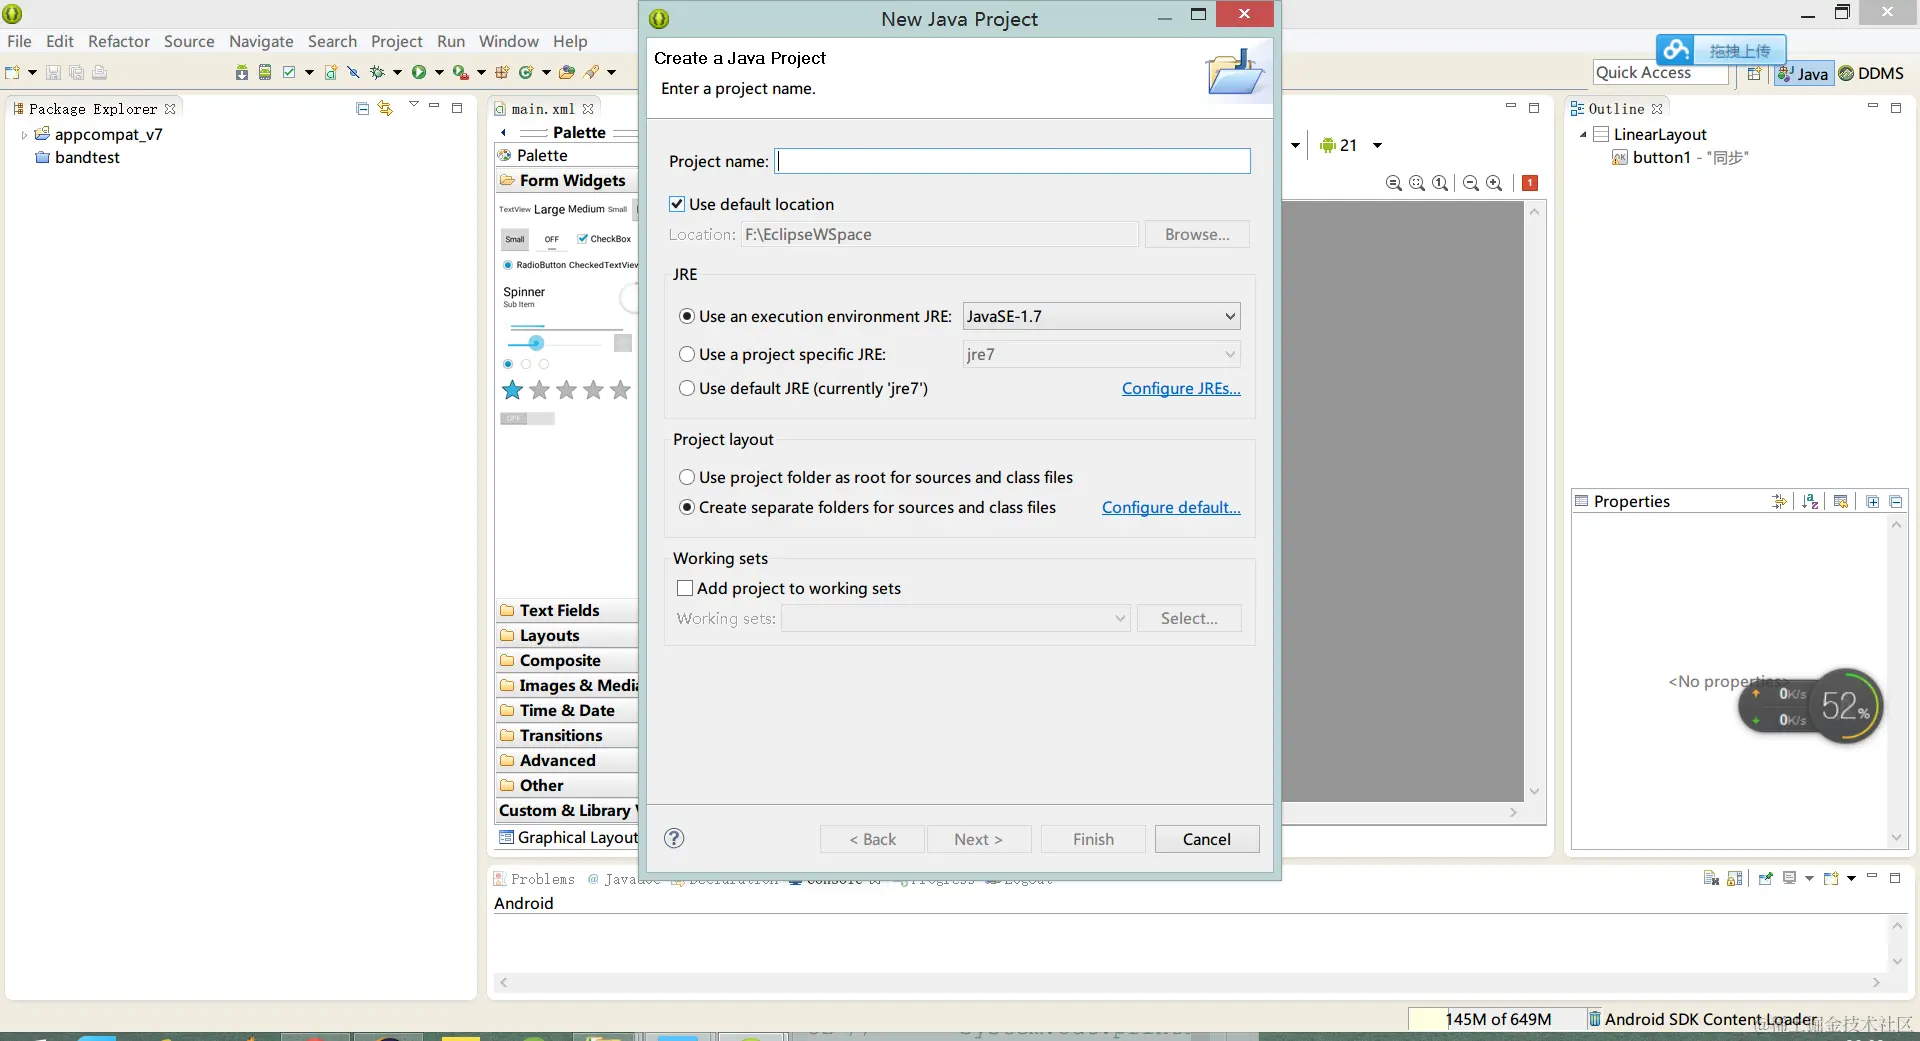
Task: Open the Android Virtual Device Manager icon
Action: click(265, 72)
